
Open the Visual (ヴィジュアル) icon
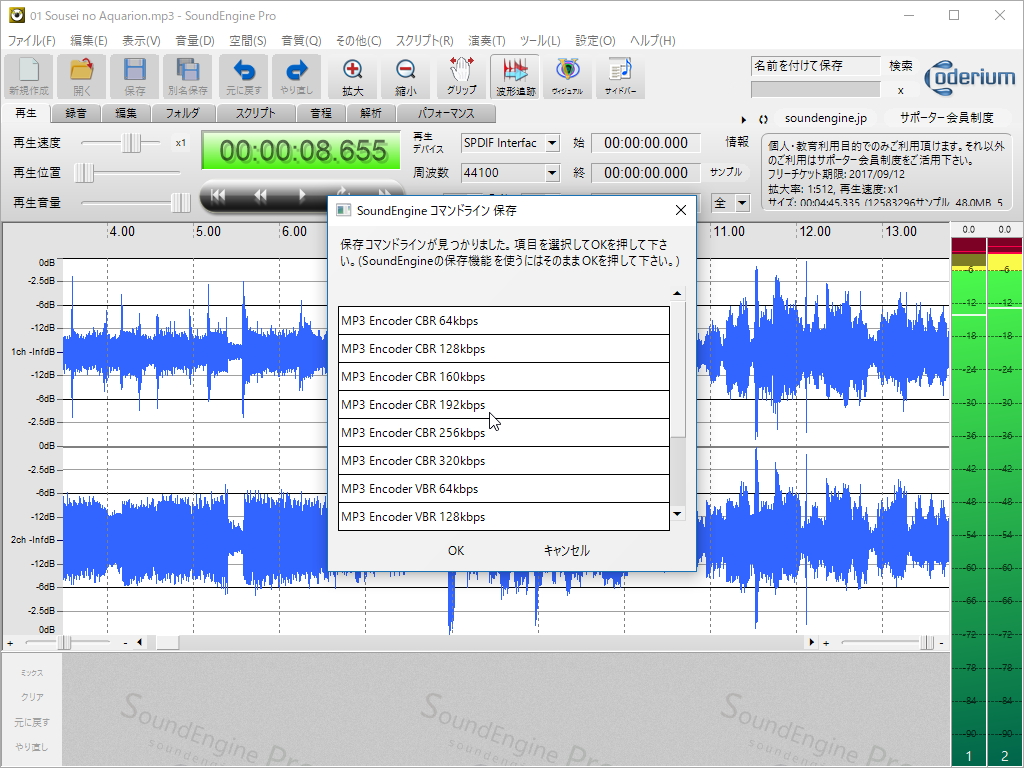coord(568,76)
